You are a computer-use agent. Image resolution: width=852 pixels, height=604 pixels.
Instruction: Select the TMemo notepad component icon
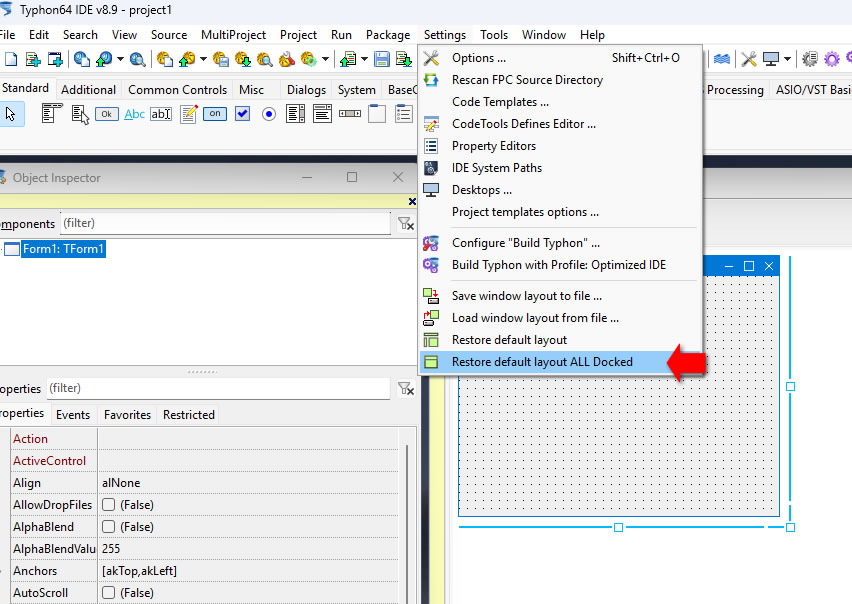[x=188, y=114]
